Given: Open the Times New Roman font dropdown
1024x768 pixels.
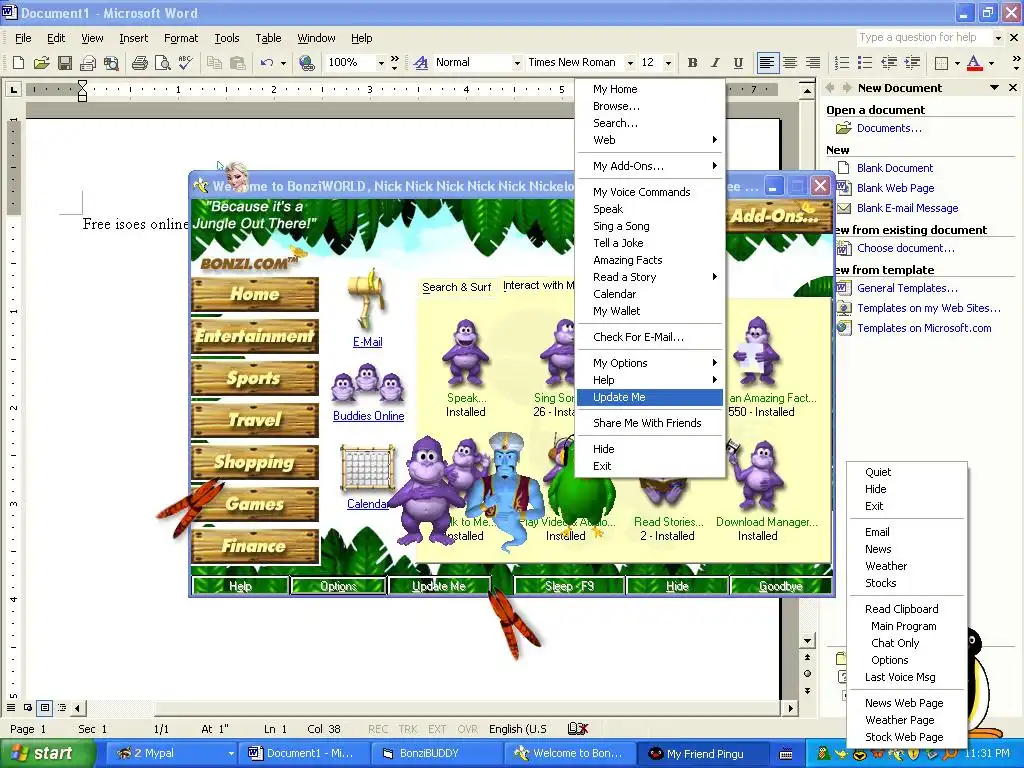Looking at the screenshot, I should (x=630, y=63).
